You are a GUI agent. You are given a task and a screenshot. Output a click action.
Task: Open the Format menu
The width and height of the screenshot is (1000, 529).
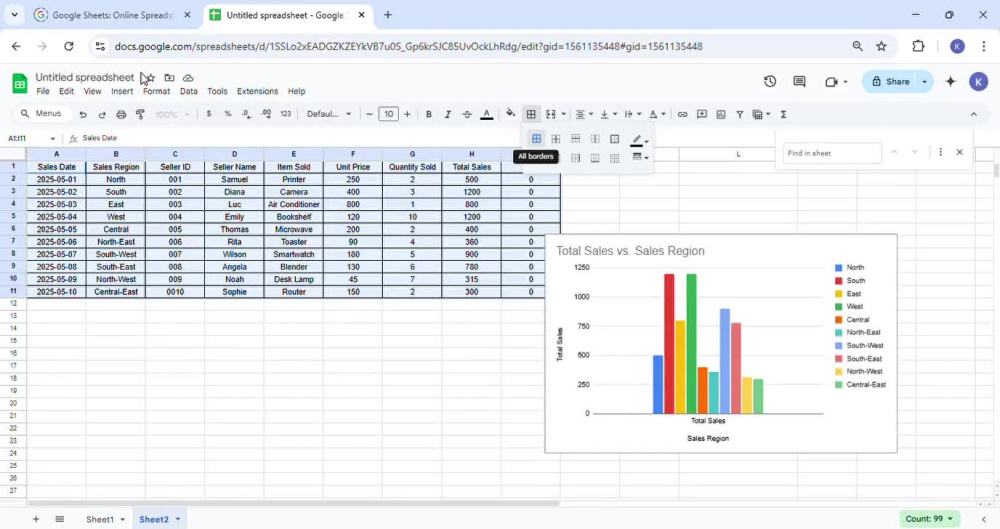pyautogui.click(x=156, y=91)
